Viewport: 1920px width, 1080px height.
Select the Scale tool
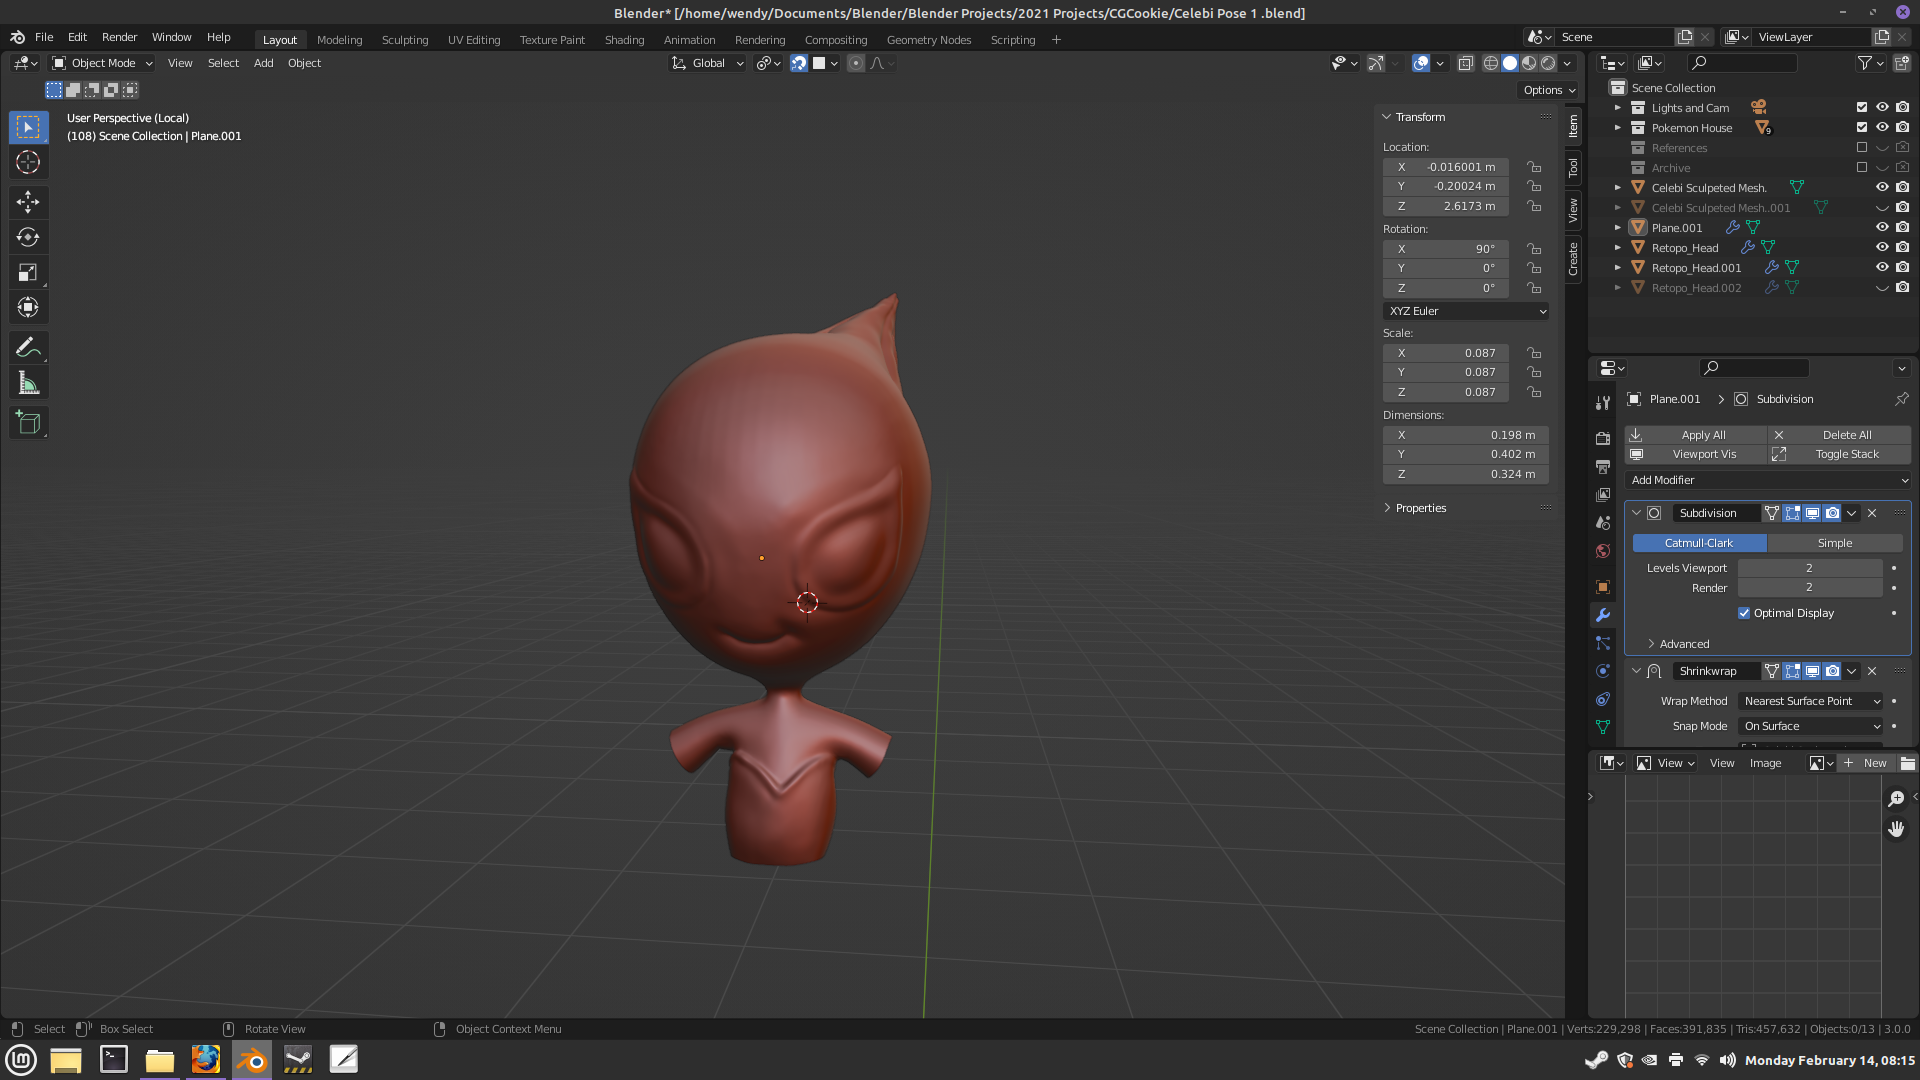tap(28, 272)
